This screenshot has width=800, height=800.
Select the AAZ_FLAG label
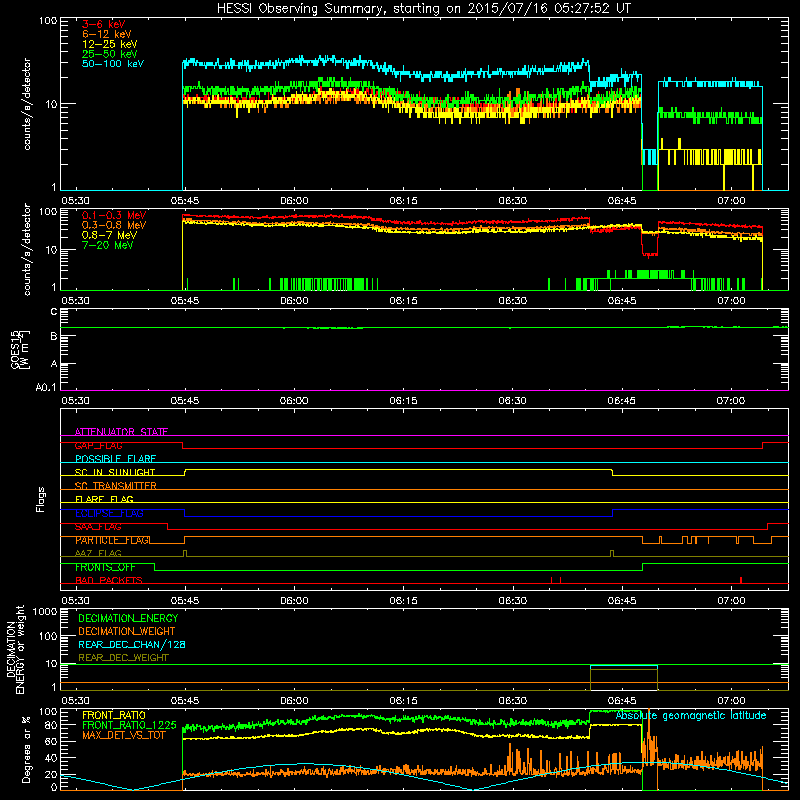click(98, 553)
